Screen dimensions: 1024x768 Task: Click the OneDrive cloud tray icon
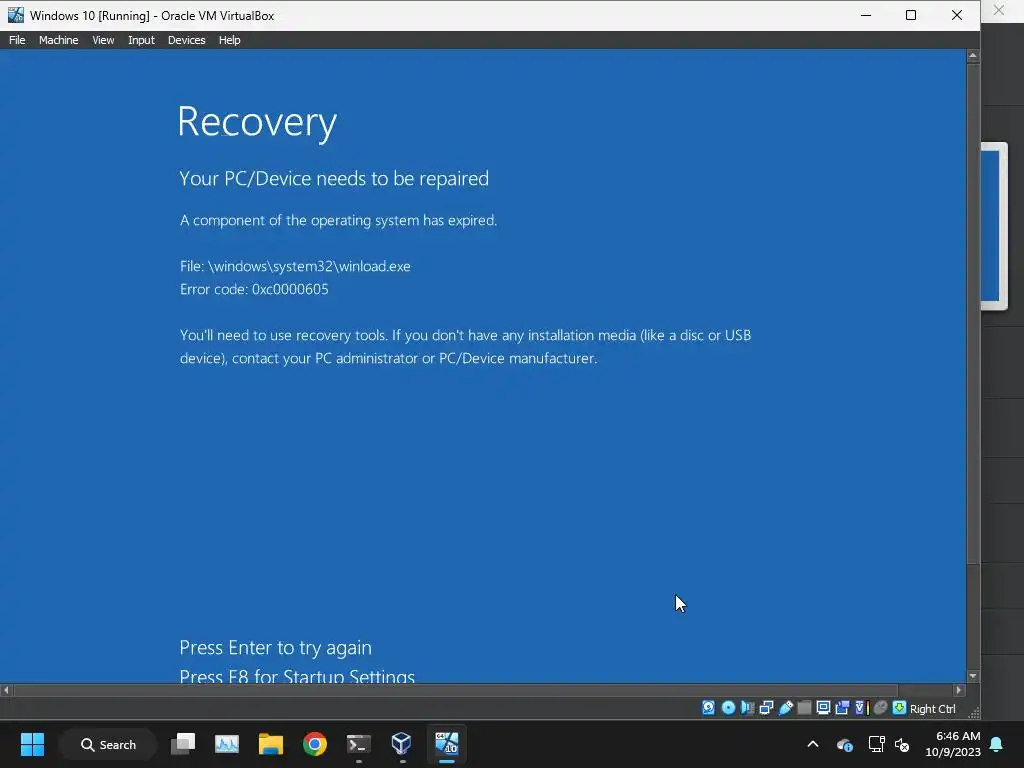[845, 744]
